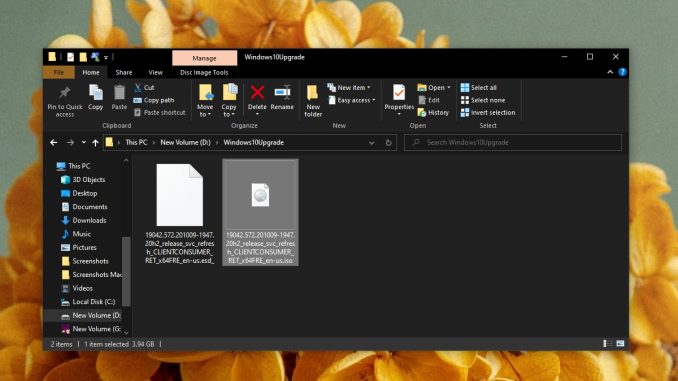Switch to large icons view in status bar
The image size is (678, 381).
pyautogui.click(x=620, y=344)
